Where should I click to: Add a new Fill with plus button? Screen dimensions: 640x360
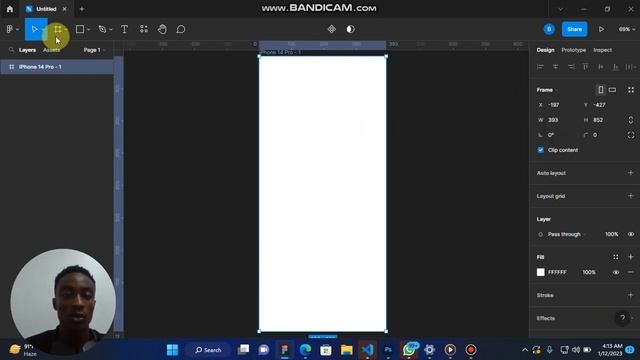[631, 257]
